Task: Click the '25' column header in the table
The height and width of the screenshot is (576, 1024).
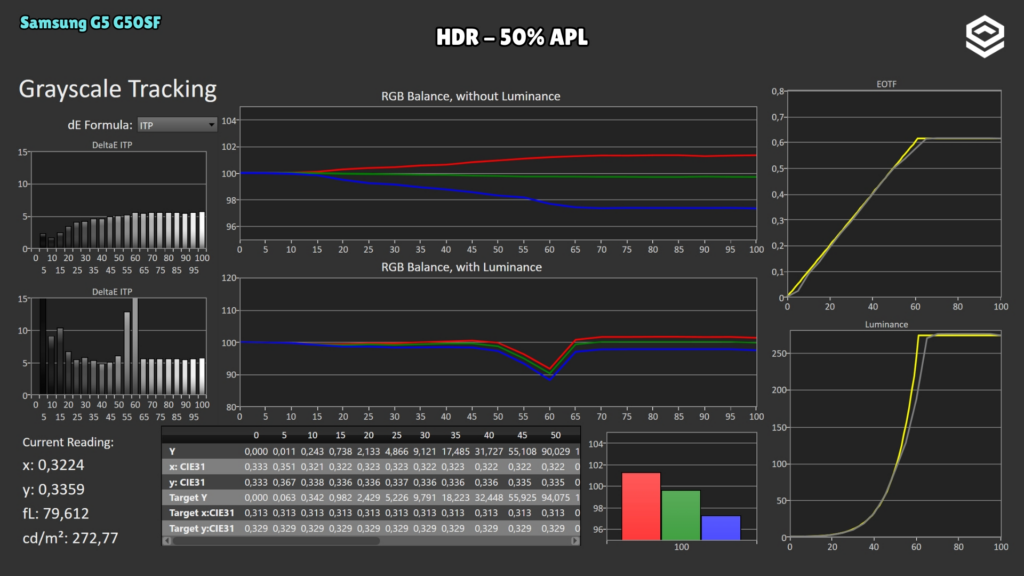Action: point(396,435)
